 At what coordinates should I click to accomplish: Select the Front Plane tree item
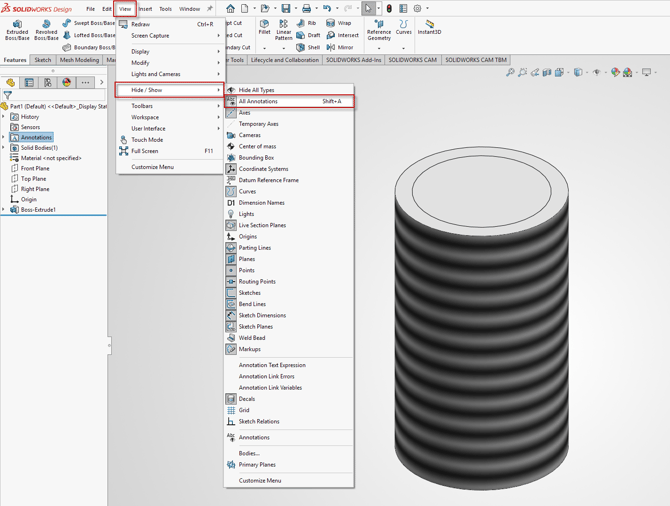coord(30,168)
